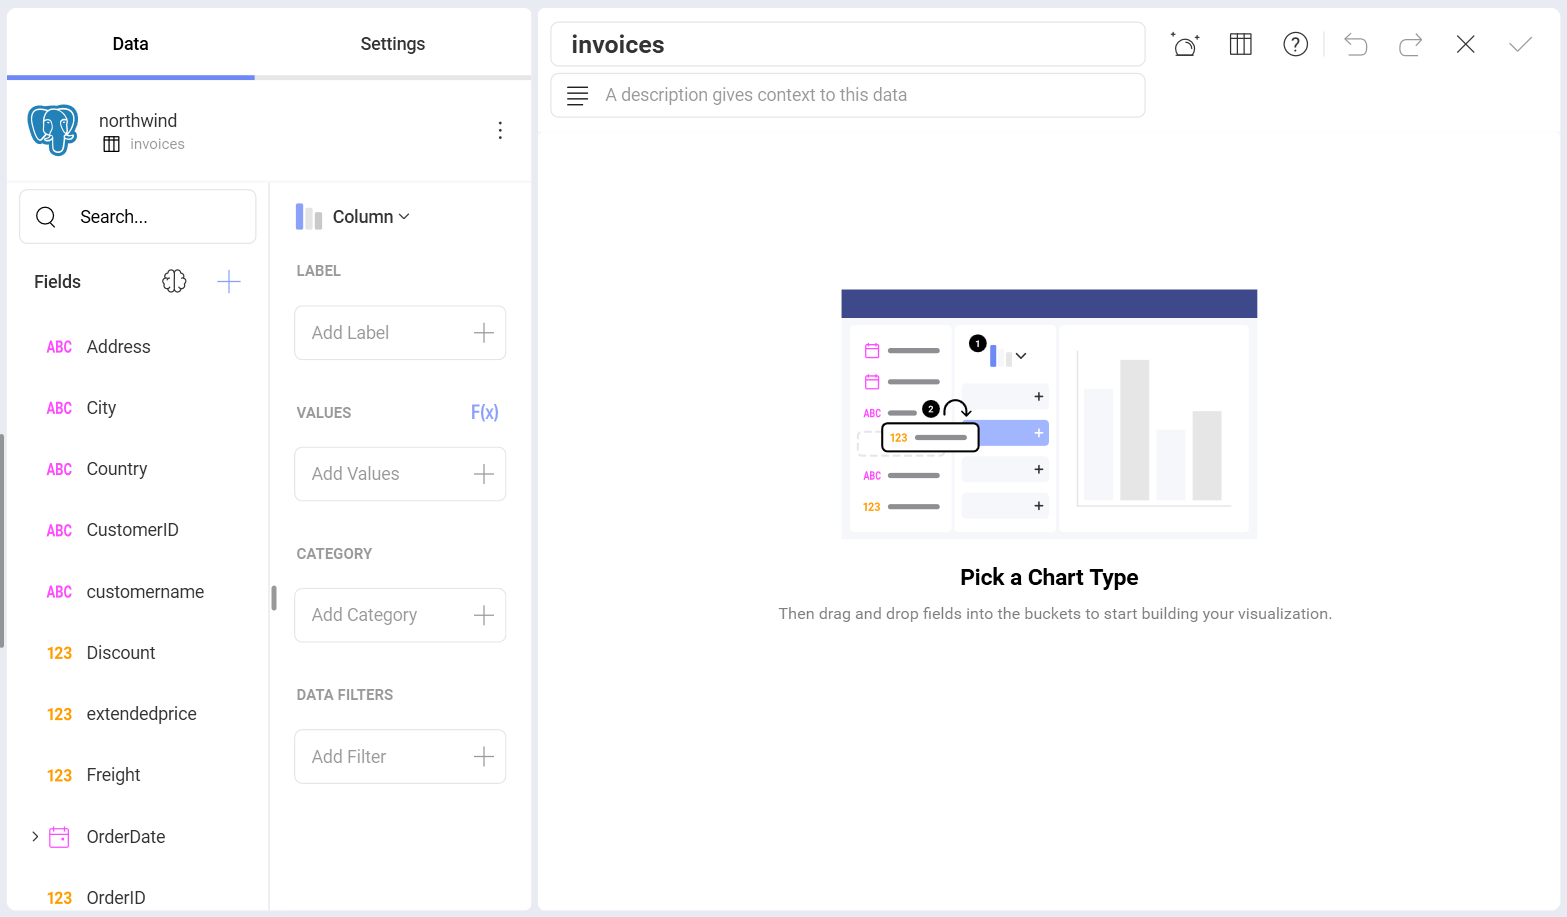Select the extendedprice field
The image size is (1567, 917).
point(141,714)
